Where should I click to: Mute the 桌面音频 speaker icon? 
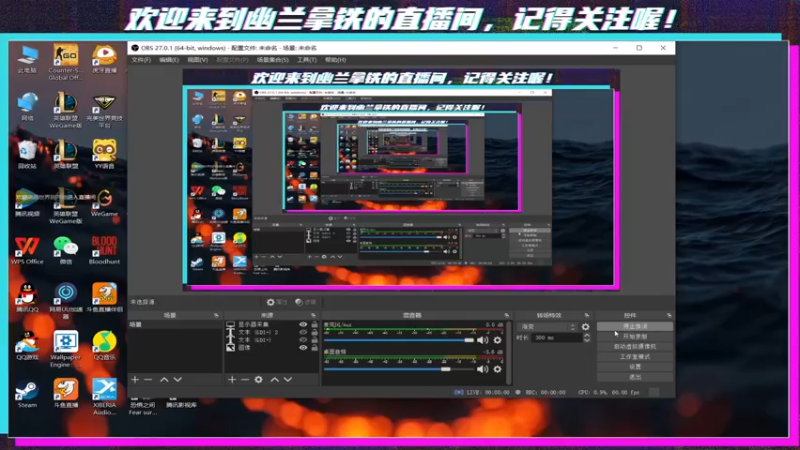pos(482,369)
